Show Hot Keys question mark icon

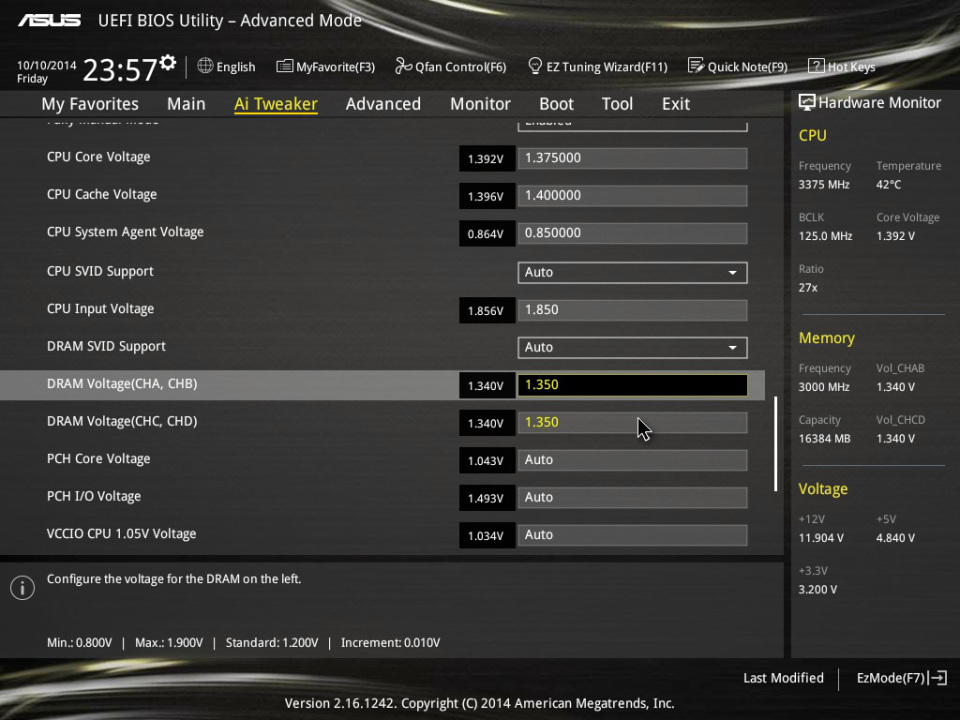tap(816, 66)
